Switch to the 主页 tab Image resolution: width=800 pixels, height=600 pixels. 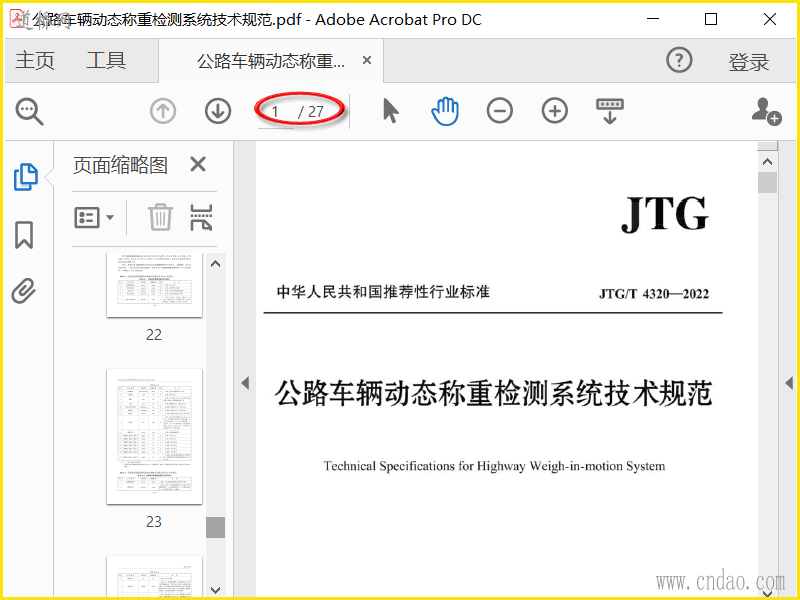pyautogui.click(x=35, y=60)
